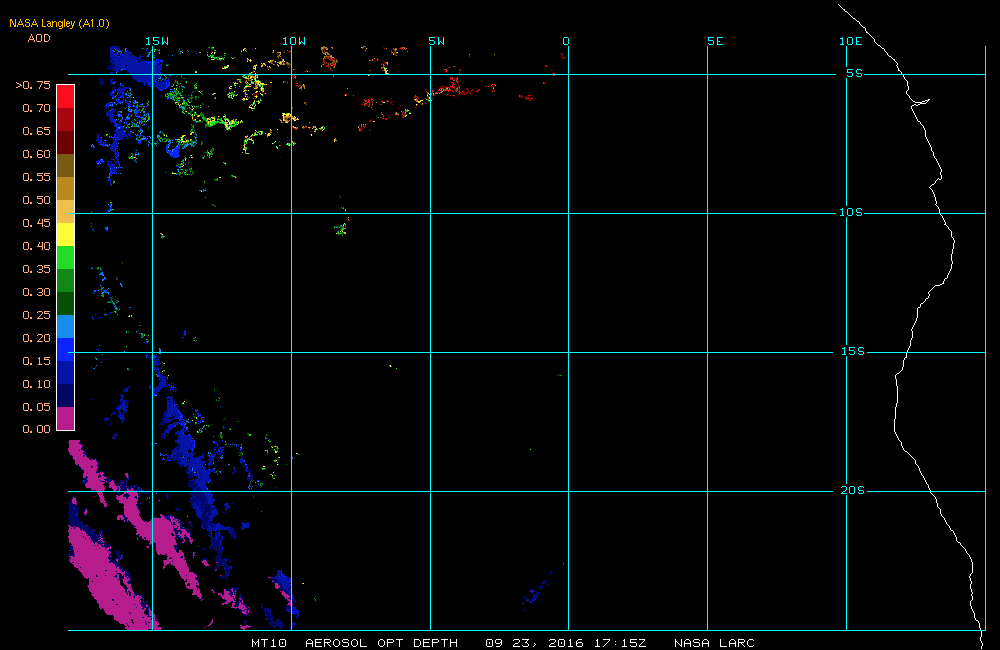Click the 'NASA LARC' footer credit
The width and height of the screenshot is (1000, 650).
pos(714,643)
